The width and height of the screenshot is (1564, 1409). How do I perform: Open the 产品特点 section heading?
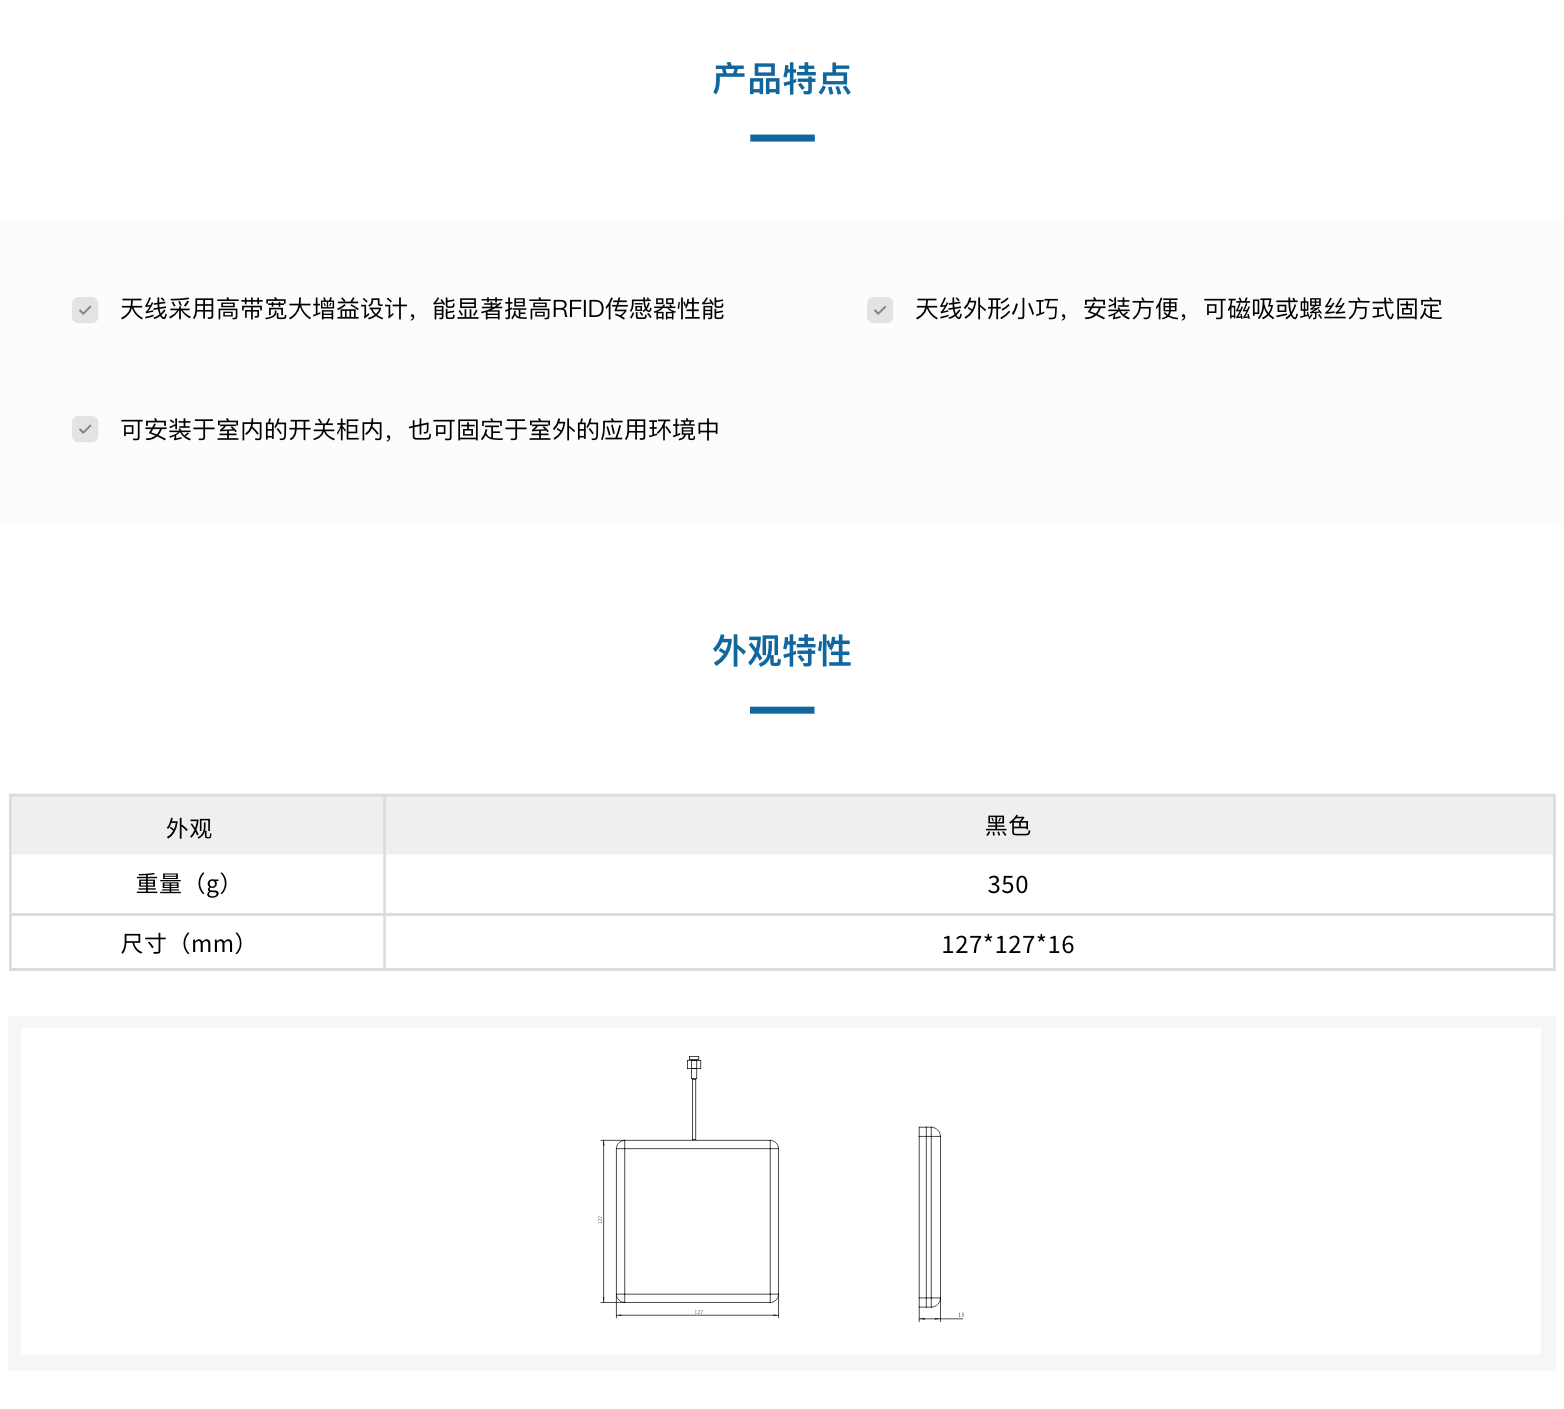tap(781, 80)
